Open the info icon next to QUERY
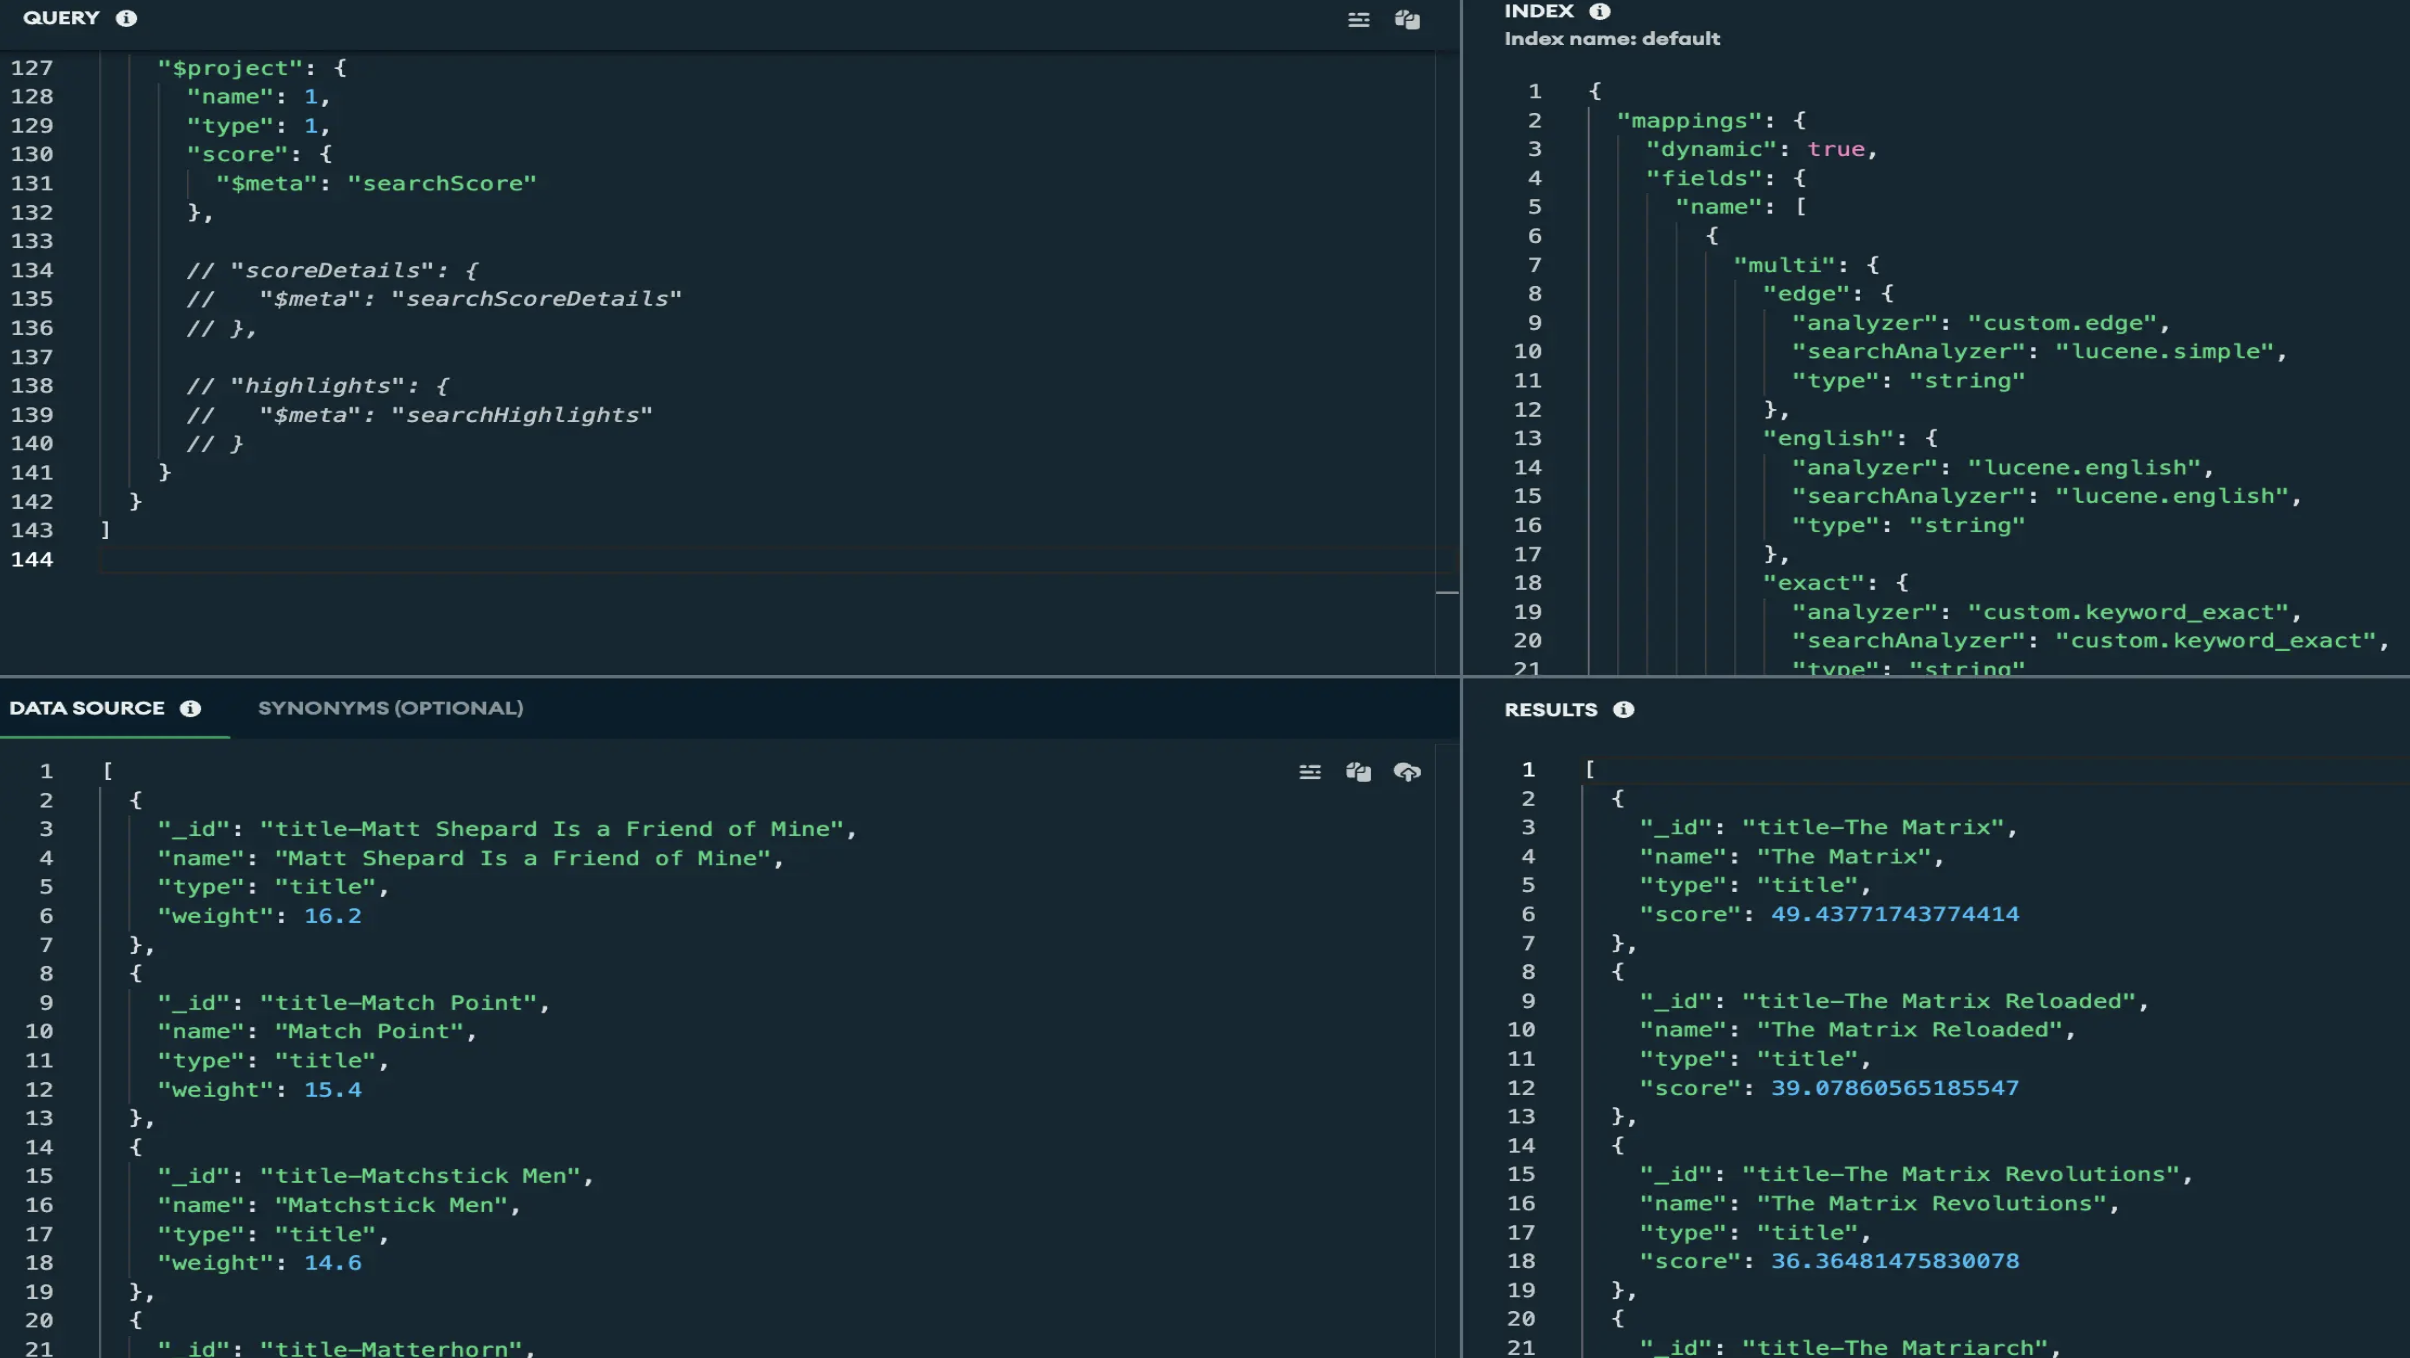This screenshot has width=2410, height=1358. (126, 18)
